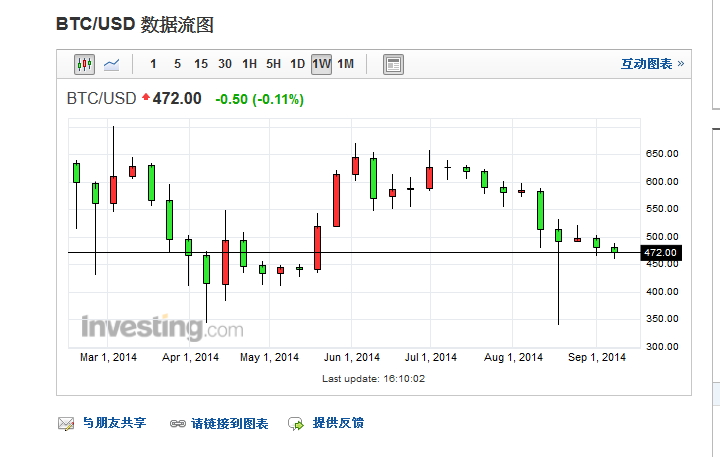Click the BTC/USD 数据流图 heading
720x457 pixels.
(x=135, y=24)
